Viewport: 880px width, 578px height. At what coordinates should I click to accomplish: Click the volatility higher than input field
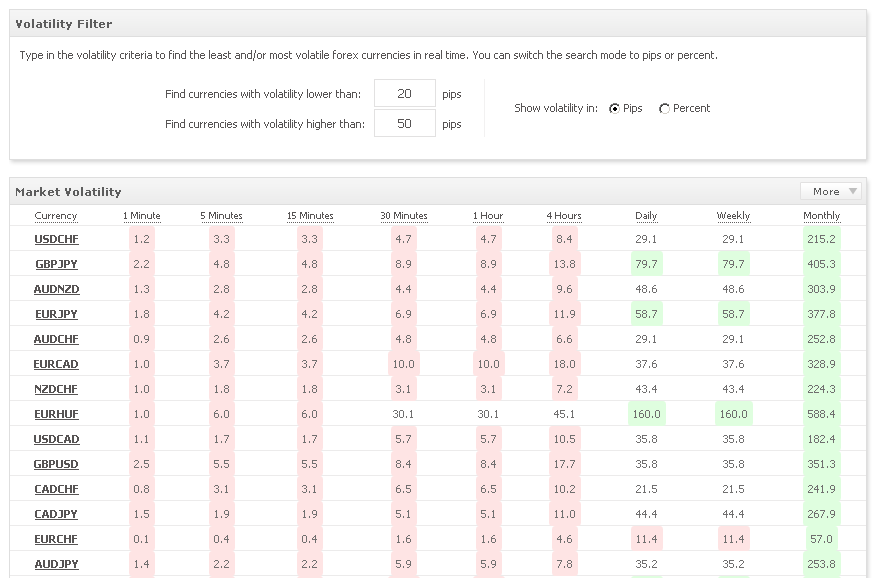(x=405, y=123)
